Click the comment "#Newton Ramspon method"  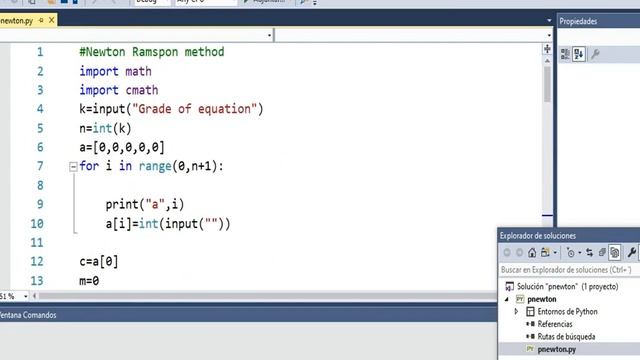point(152,52)
